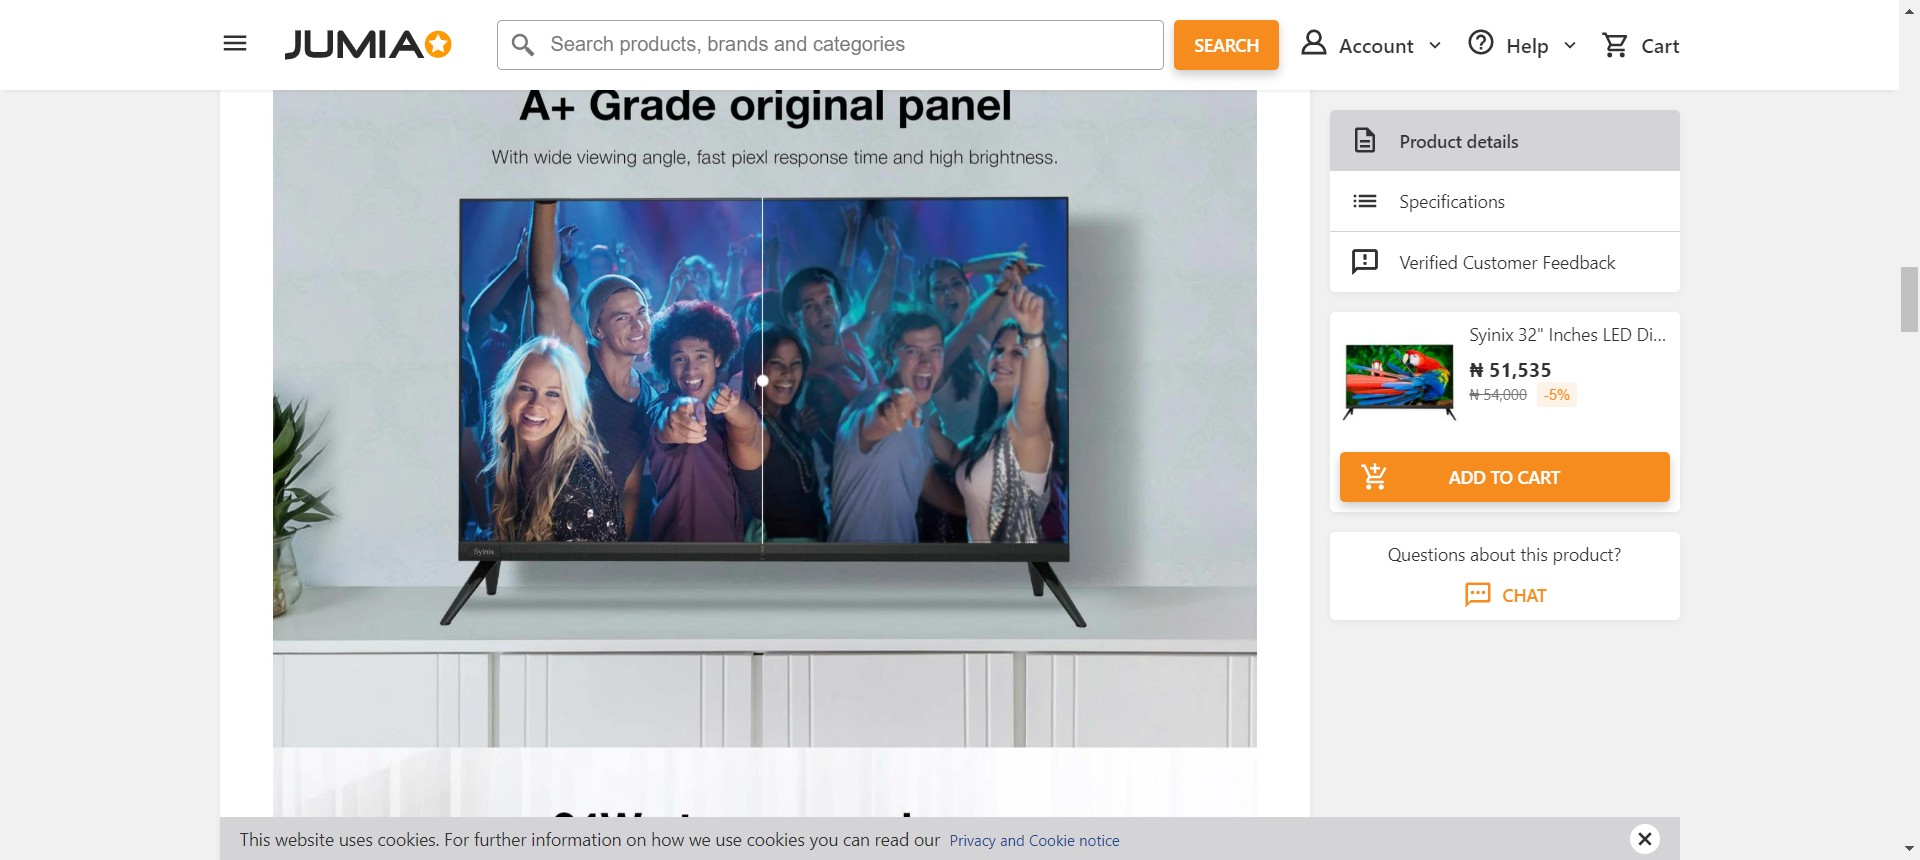1920x860 pixels.
Task: Click the Specifications list icon
Action: point(1364,202)
